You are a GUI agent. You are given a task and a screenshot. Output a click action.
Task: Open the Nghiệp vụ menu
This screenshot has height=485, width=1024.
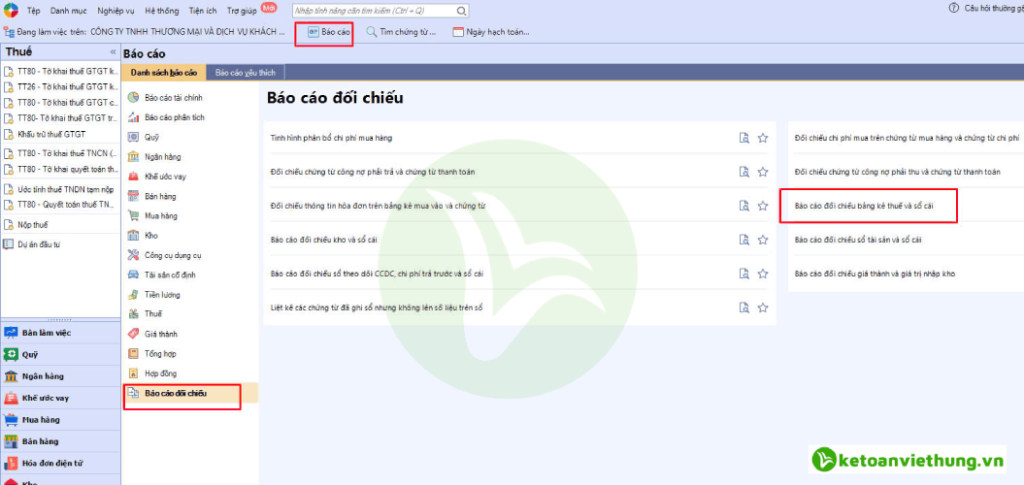click(116, 9)
